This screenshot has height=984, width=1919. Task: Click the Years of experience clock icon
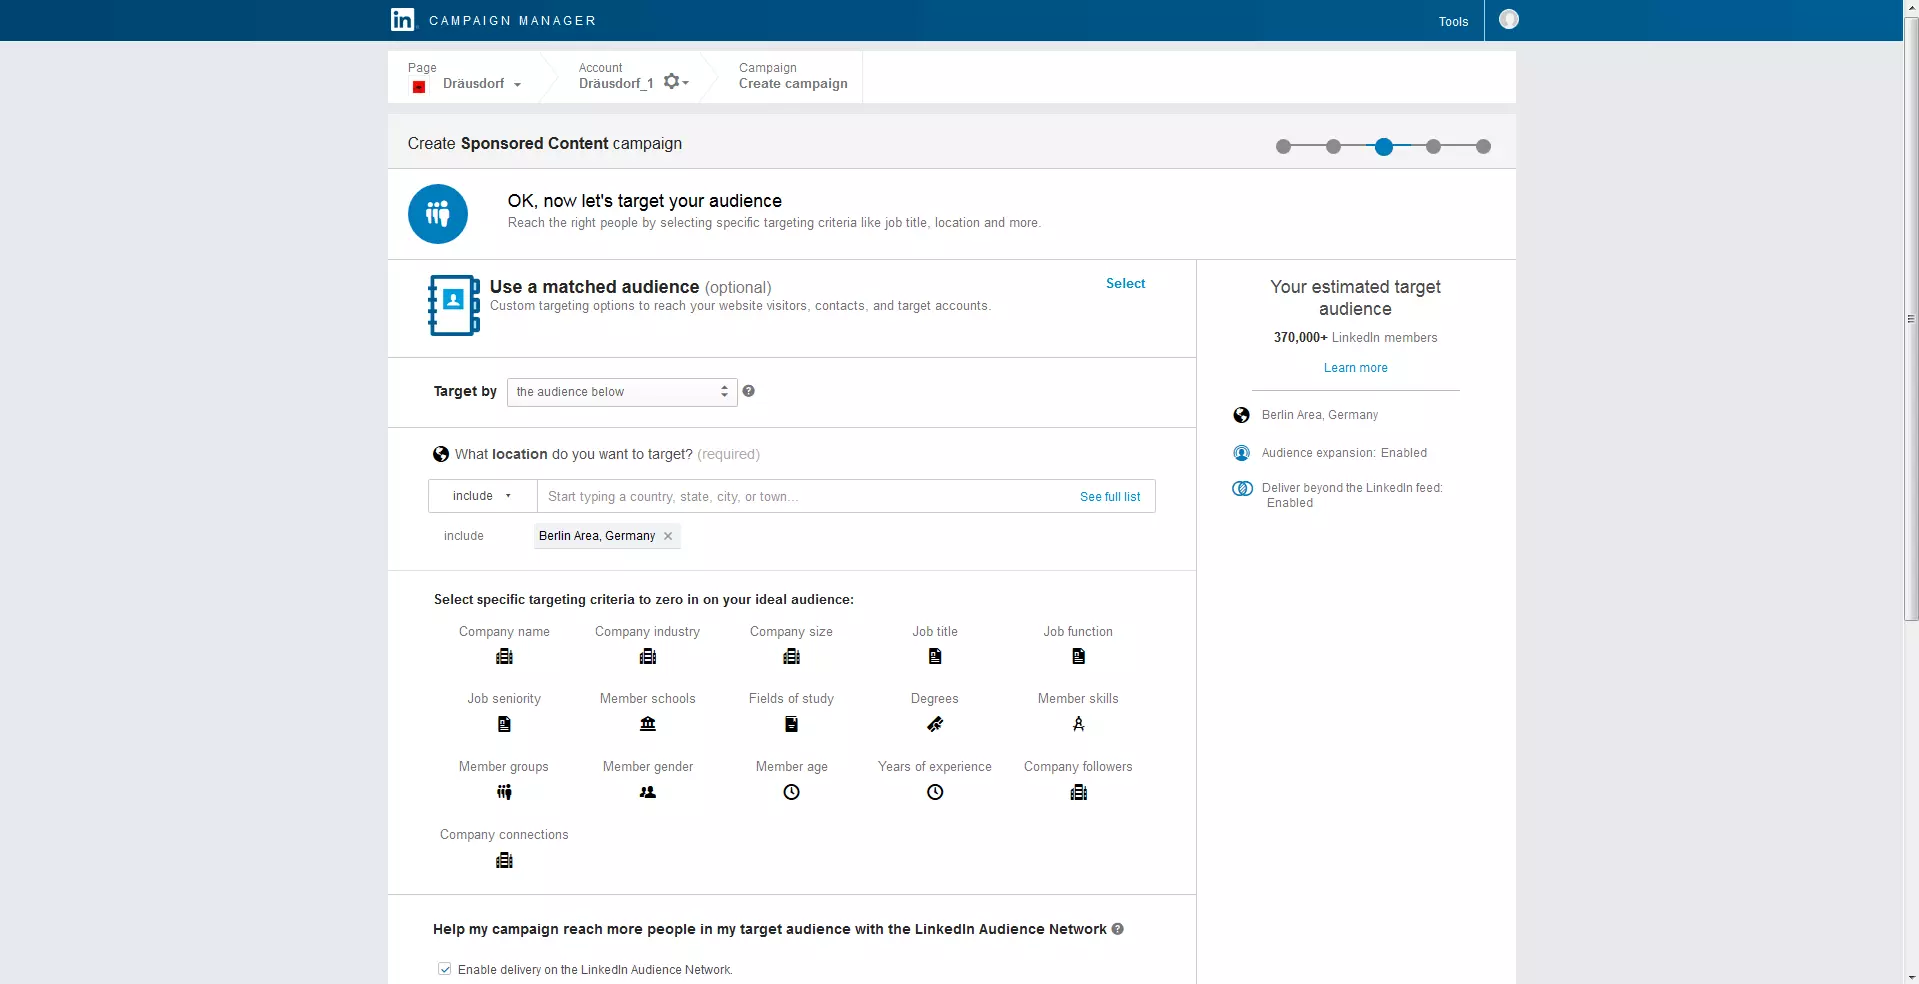935,792
